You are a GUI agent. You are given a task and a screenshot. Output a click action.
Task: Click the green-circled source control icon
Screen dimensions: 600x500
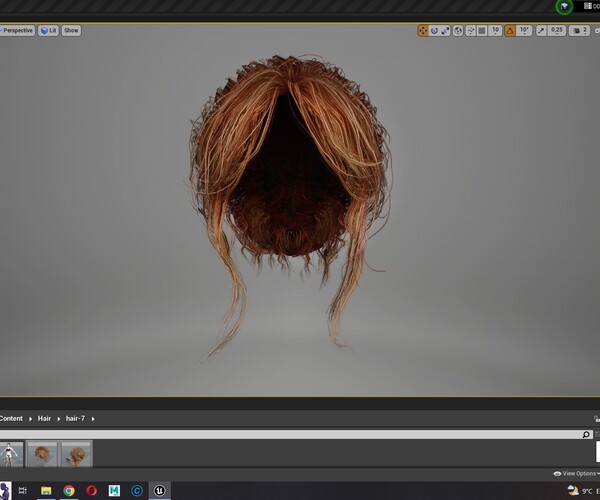[x=564, y=7]
